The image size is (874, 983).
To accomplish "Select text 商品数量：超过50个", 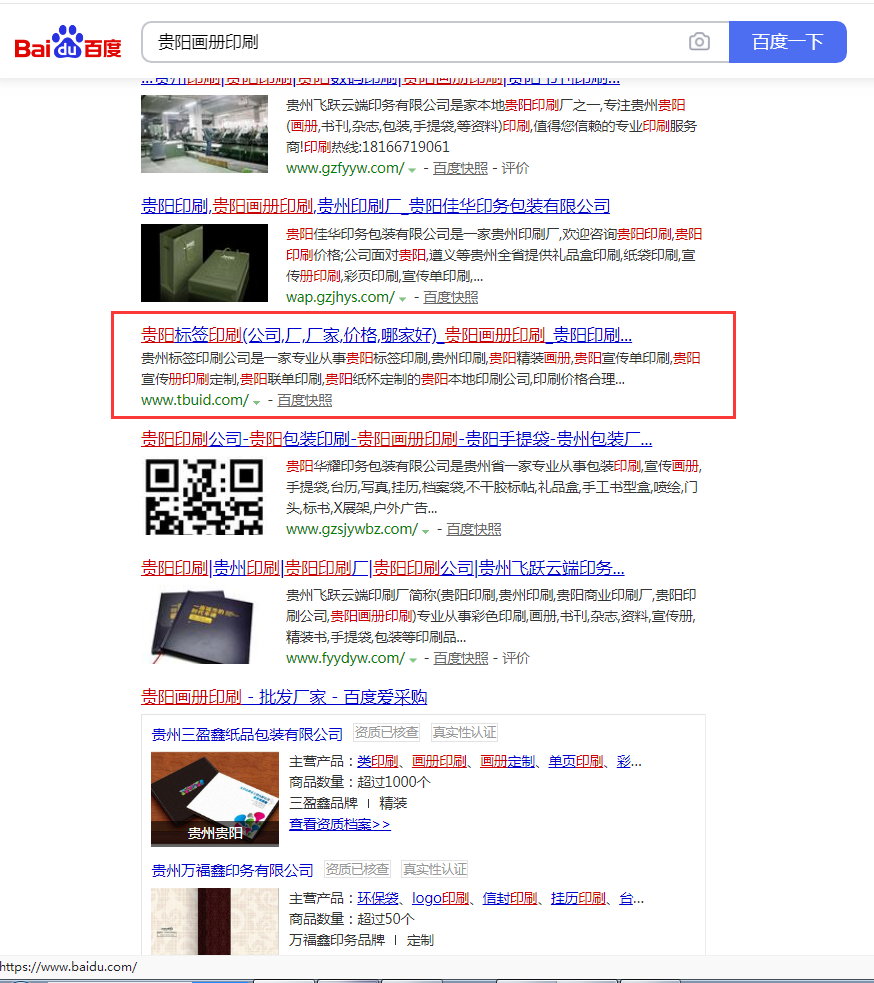I will (352, 918).
